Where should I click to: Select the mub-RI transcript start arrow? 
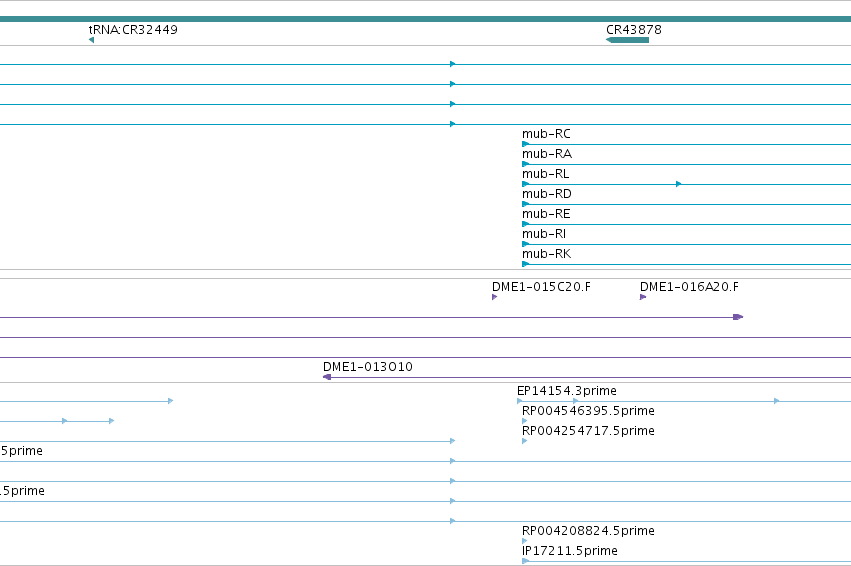coord(525,245)
